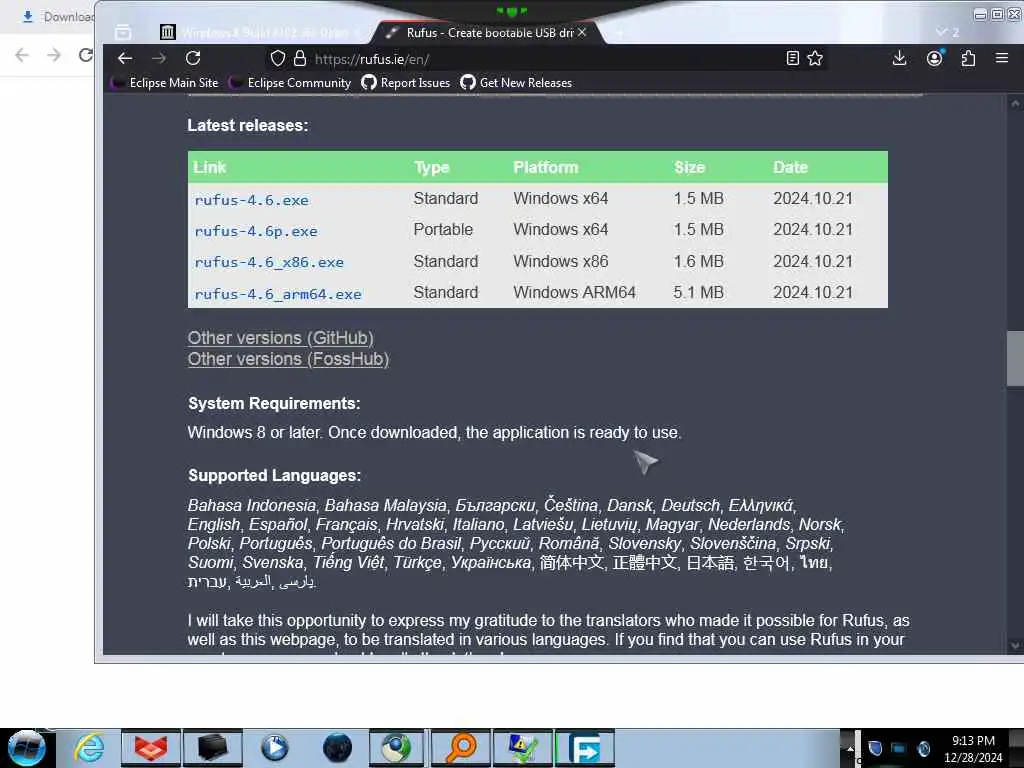The height and width of the screenshot is (768, 1024).
Task: Download rufus-4.6_x86.exe
Action: (x=269, y=263)
